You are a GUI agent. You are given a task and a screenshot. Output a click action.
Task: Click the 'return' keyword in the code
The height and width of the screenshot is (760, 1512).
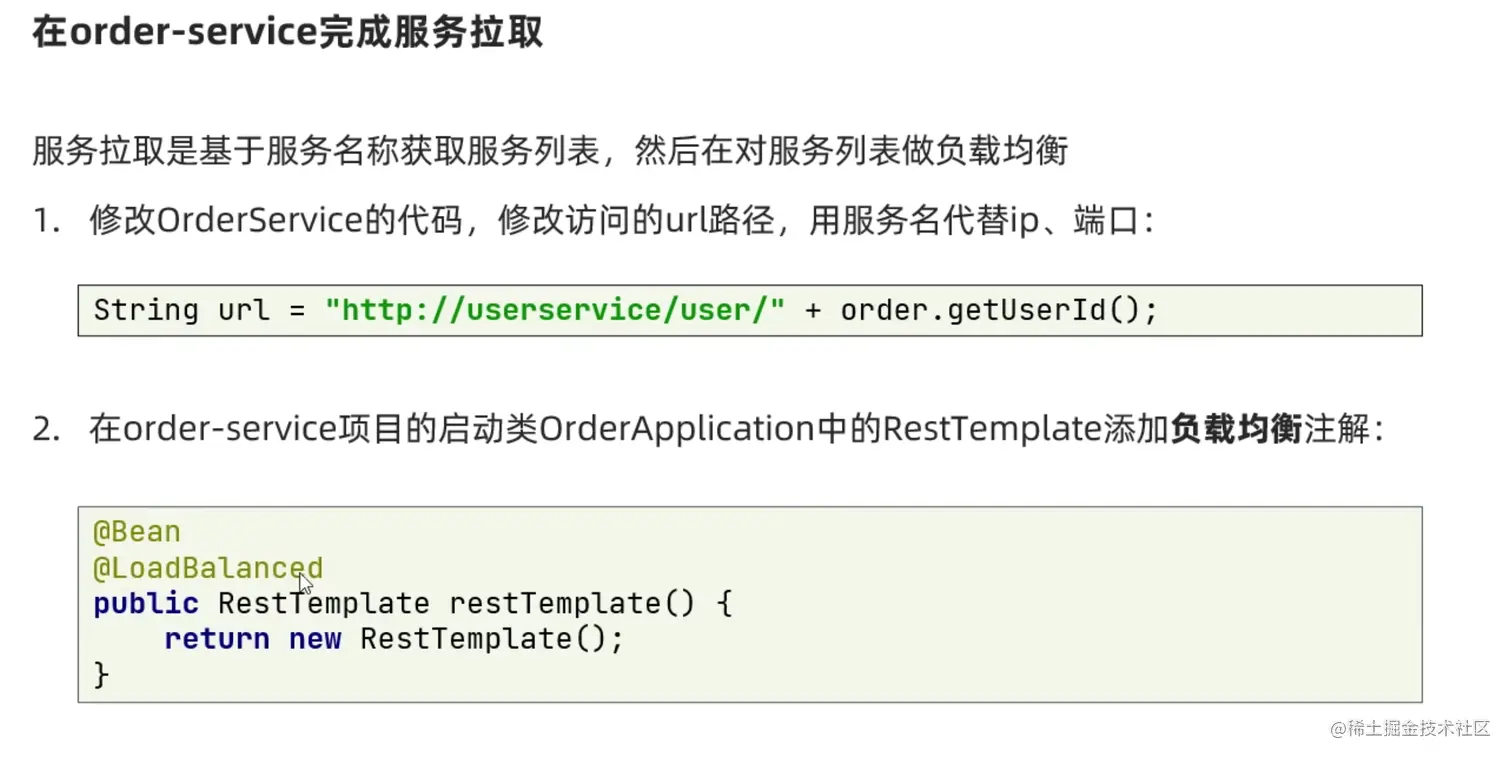217,639
